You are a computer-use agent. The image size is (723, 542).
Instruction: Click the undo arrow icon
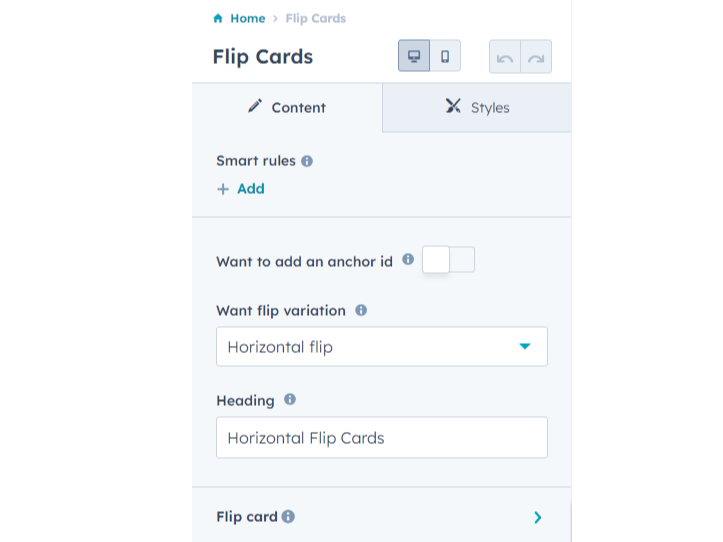(505, 57)
